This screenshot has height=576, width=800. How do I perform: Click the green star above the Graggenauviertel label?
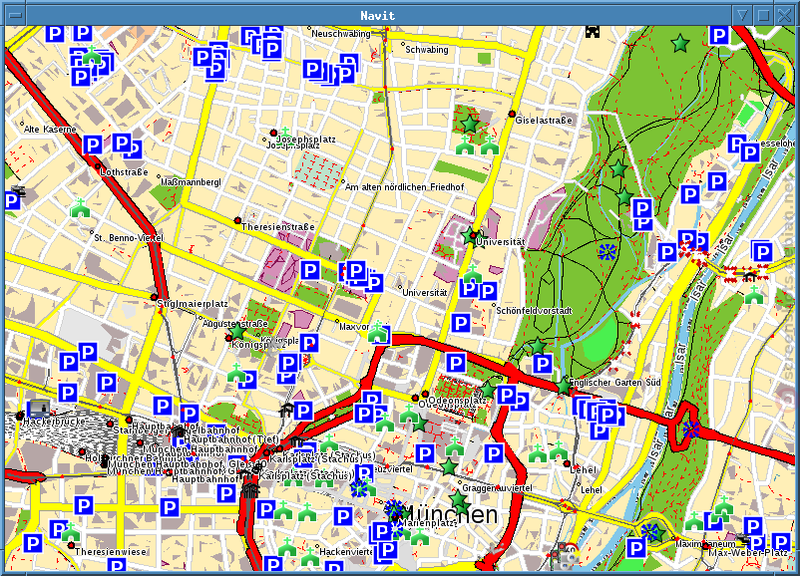coord(448,467)
